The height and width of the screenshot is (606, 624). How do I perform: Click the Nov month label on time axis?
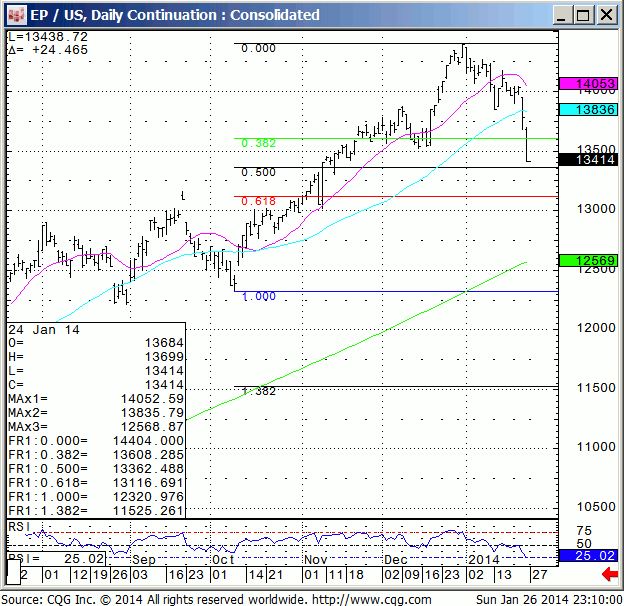point(316,560)
